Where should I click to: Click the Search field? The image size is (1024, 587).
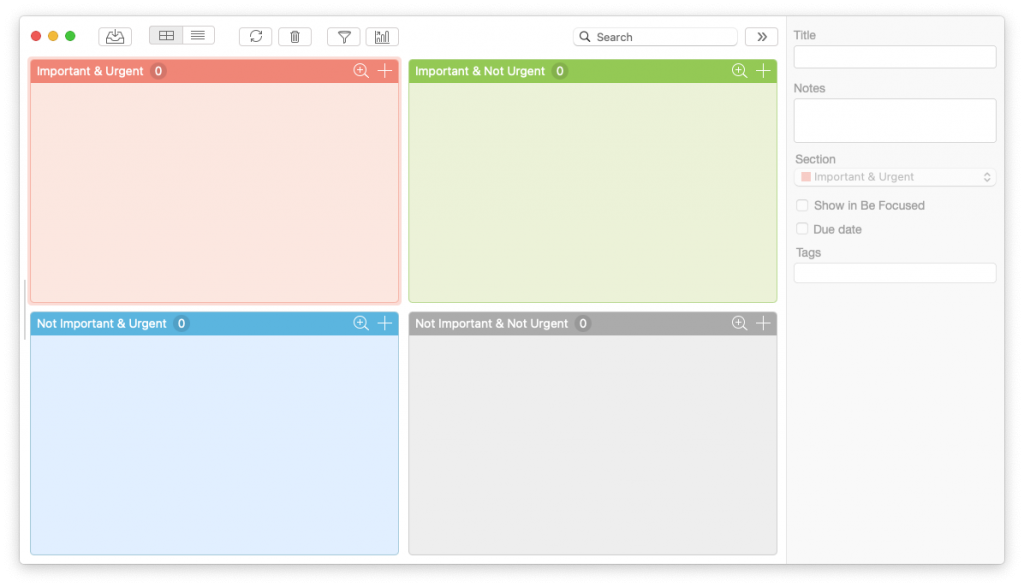655,37
